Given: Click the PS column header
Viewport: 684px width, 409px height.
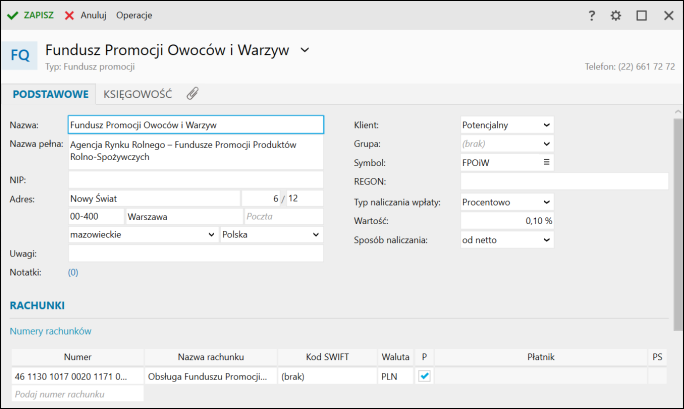Looking at the screenshot, I should click(x=657, y=357).
